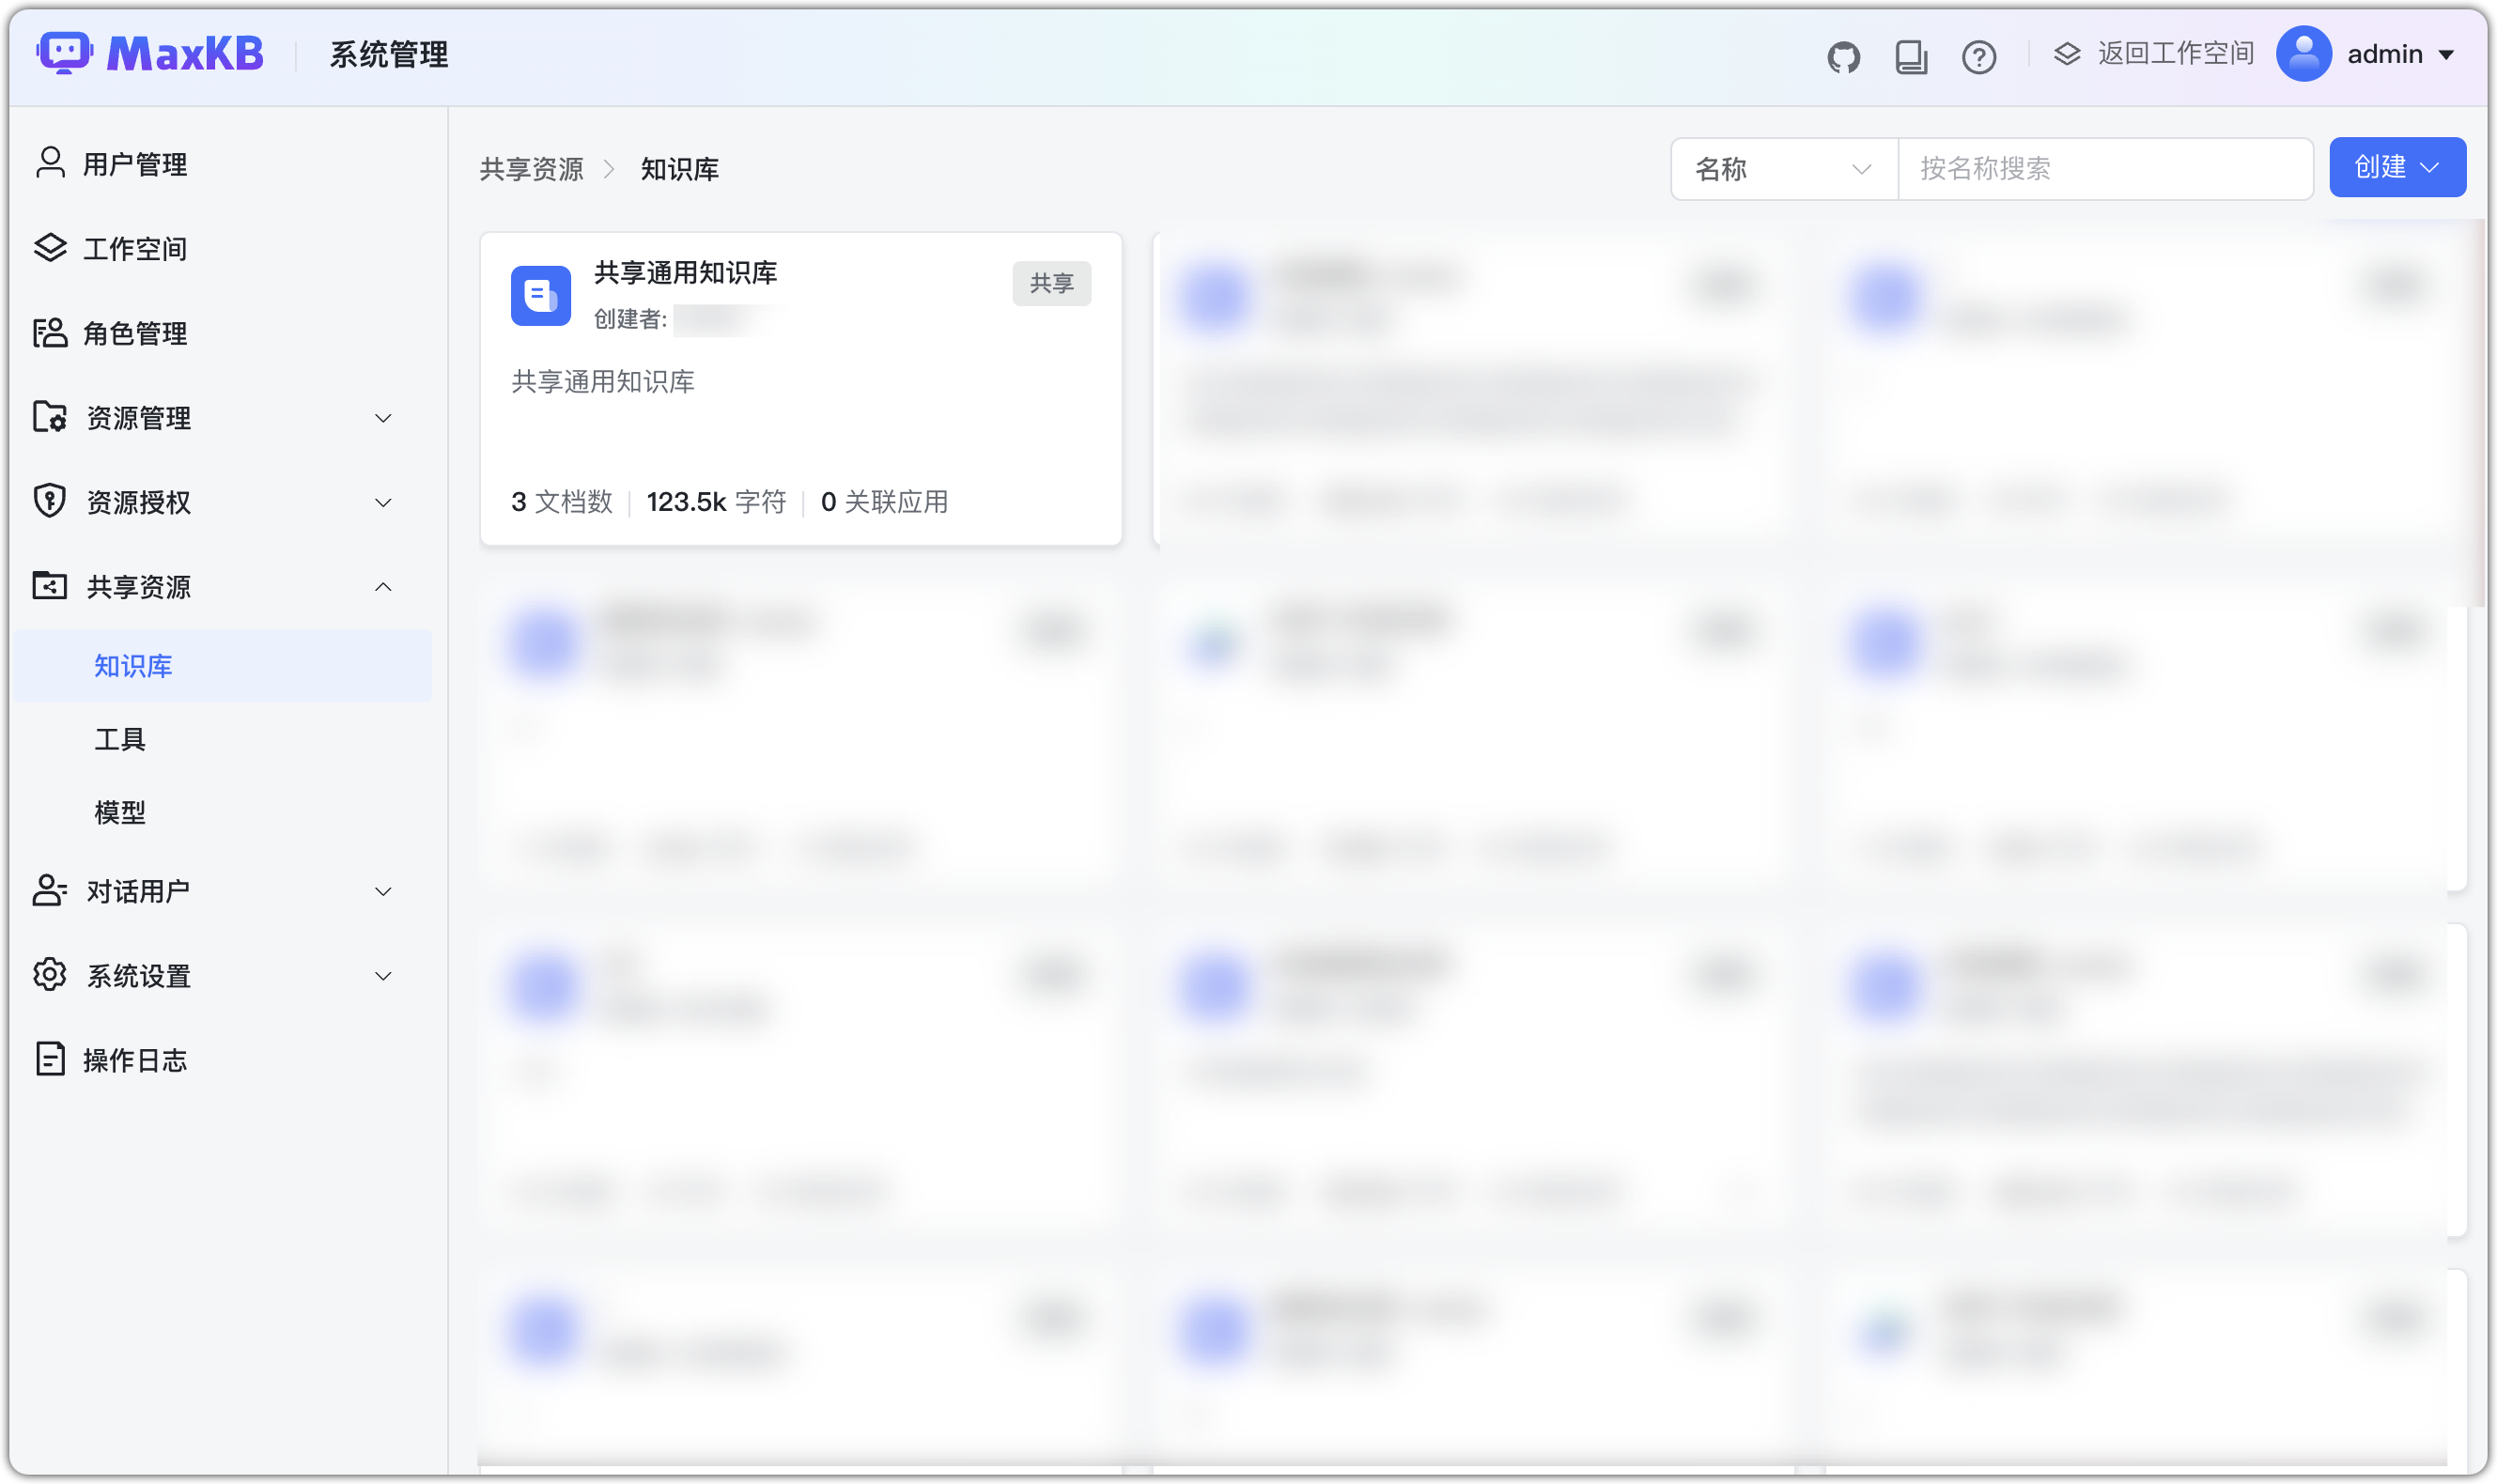Image resolution: width=2497 pixels, height=1484 pixels.
Task: Click the 123.5k 字符 stat
Action: (716, 502)
